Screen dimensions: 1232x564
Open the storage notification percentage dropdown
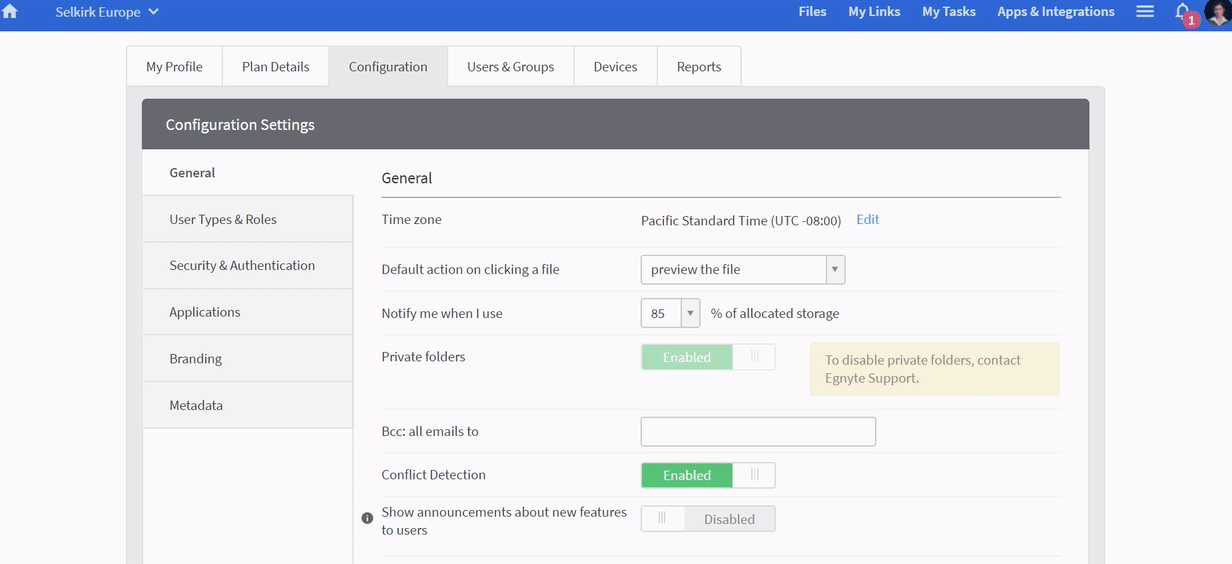[x=669, y=313]
